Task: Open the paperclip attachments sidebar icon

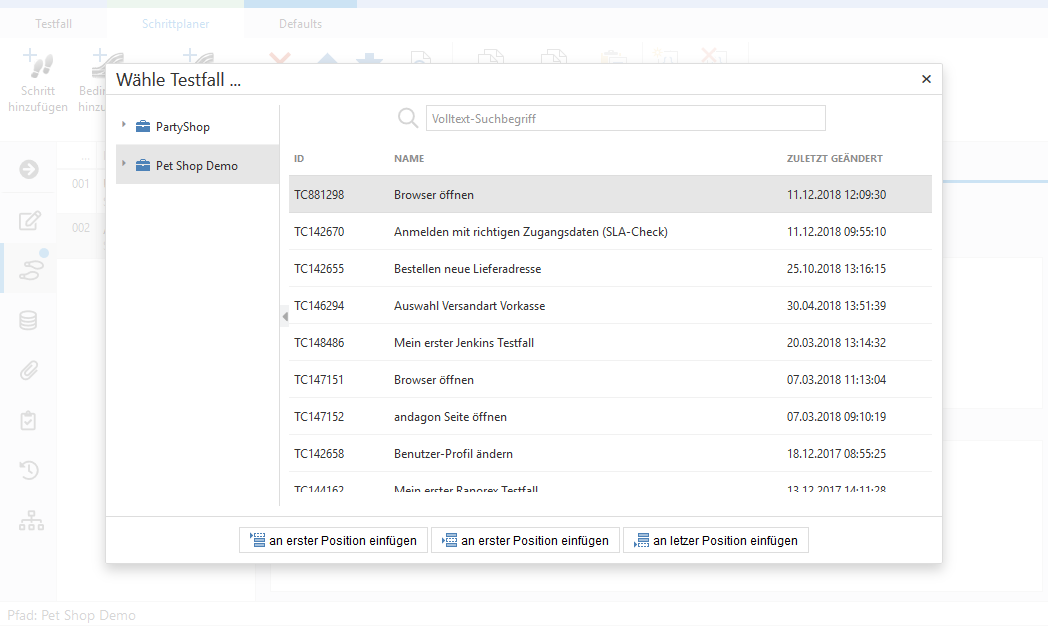Action: [x=30, y=371]
